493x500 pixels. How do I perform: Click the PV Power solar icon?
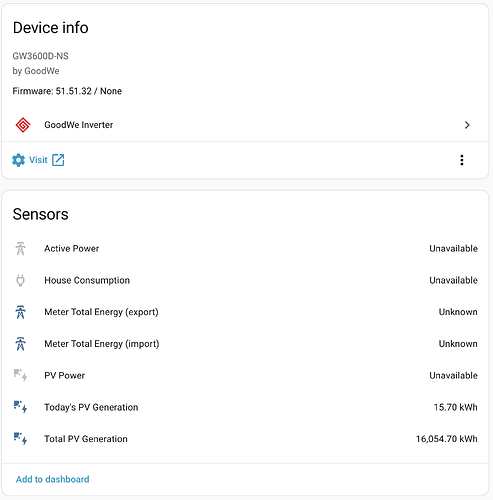(20, 375)
